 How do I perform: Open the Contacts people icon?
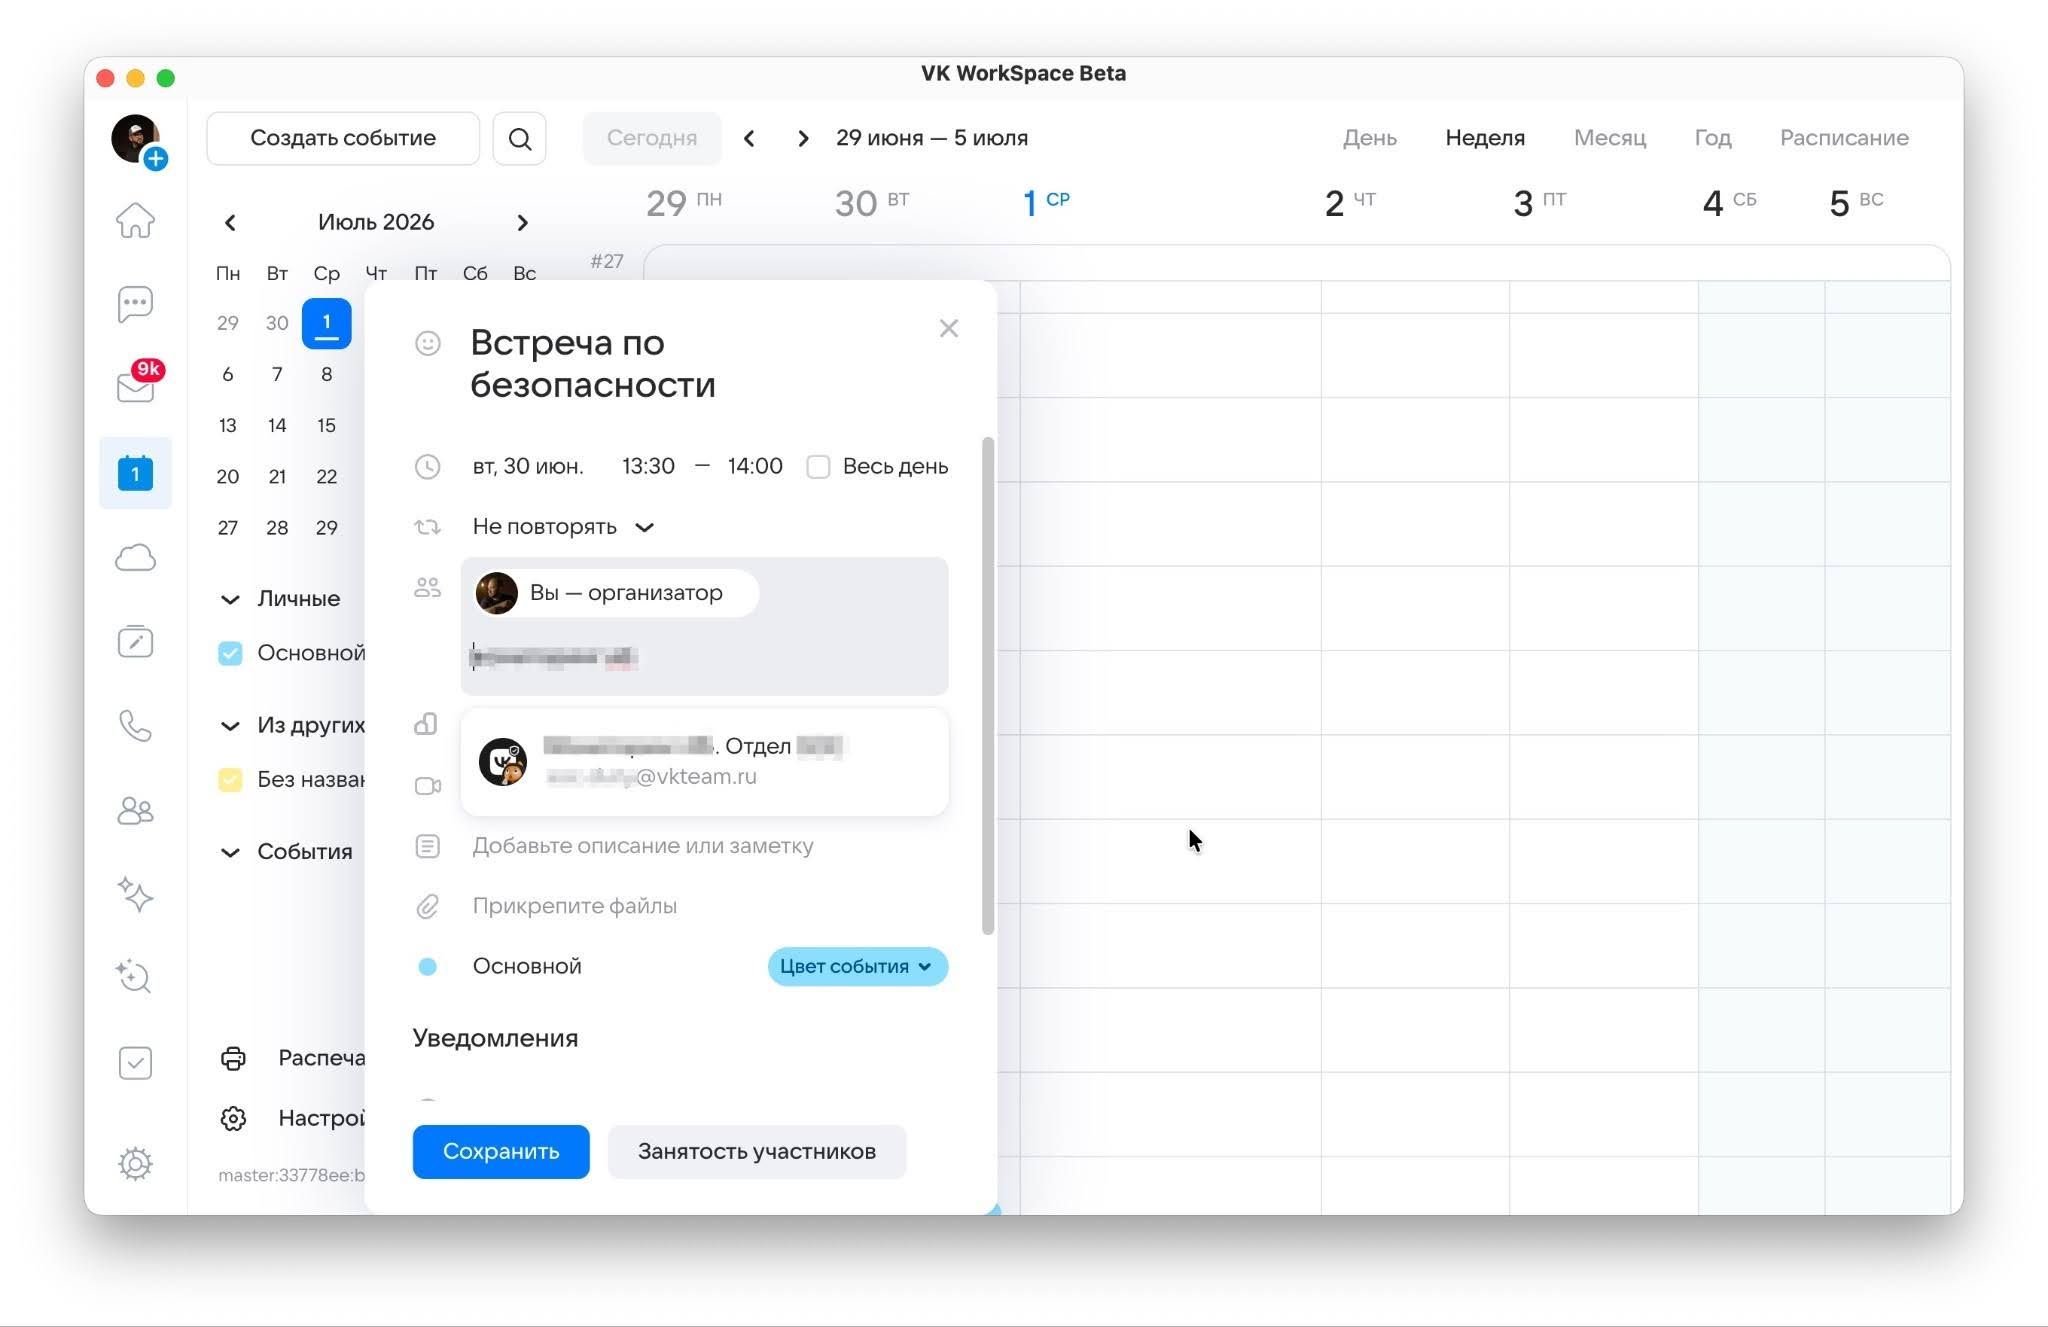tap(135, 810)
